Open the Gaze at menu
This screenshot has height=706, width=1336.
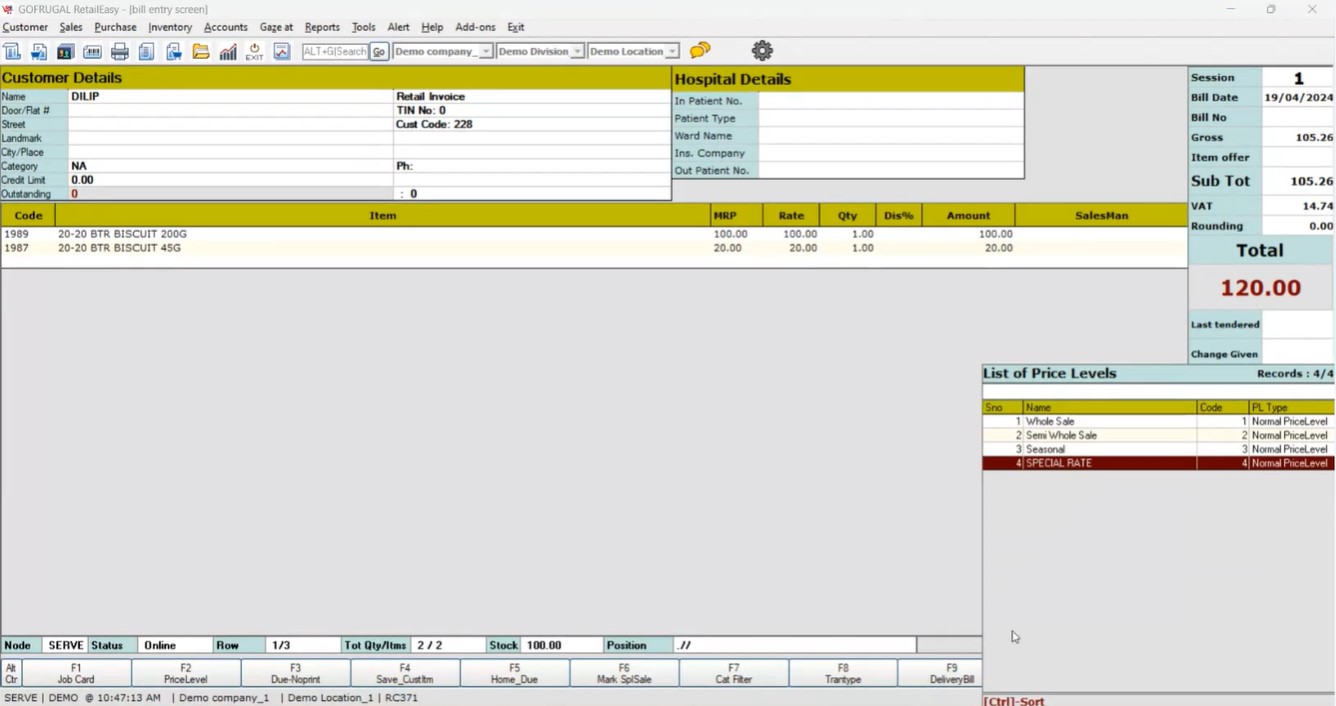pyautogui.click(x=276, y=27)
